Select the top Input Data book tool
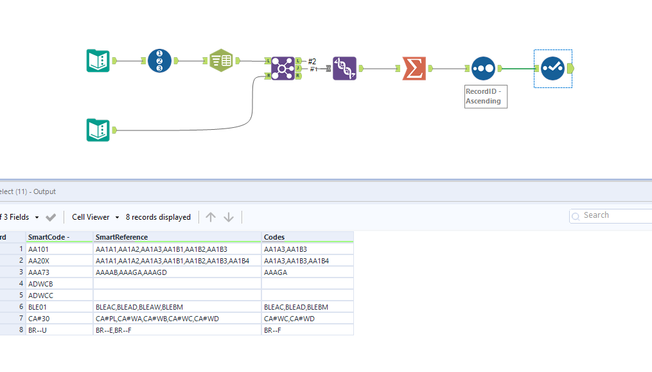652x372 pixels. click(98, 61)
